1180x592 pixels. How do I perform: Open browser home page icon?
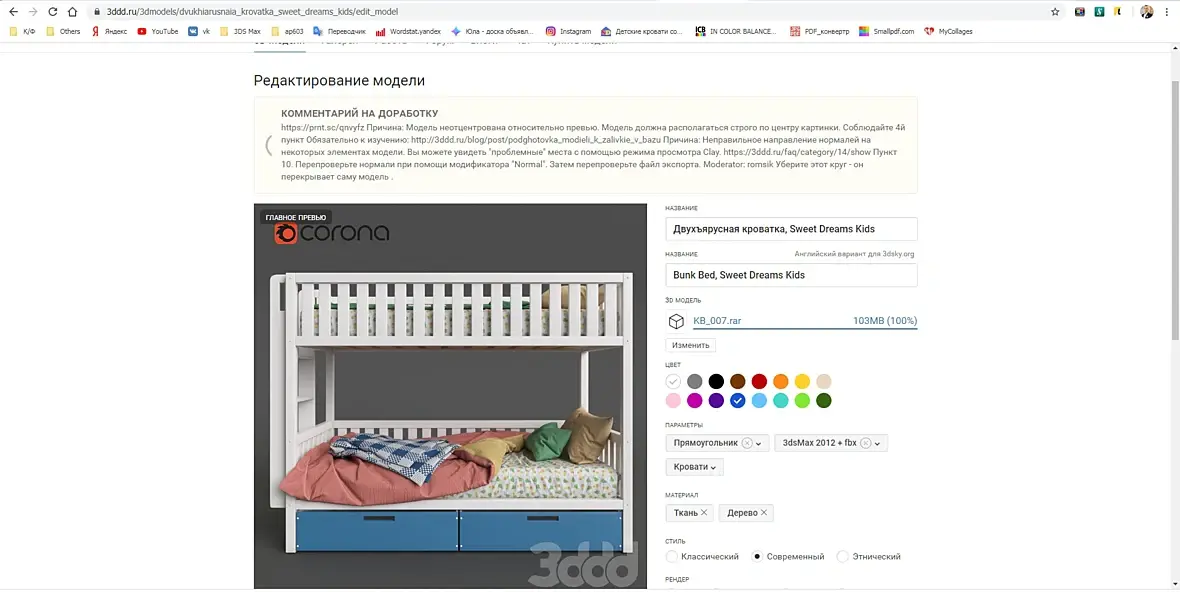(72, 12)
